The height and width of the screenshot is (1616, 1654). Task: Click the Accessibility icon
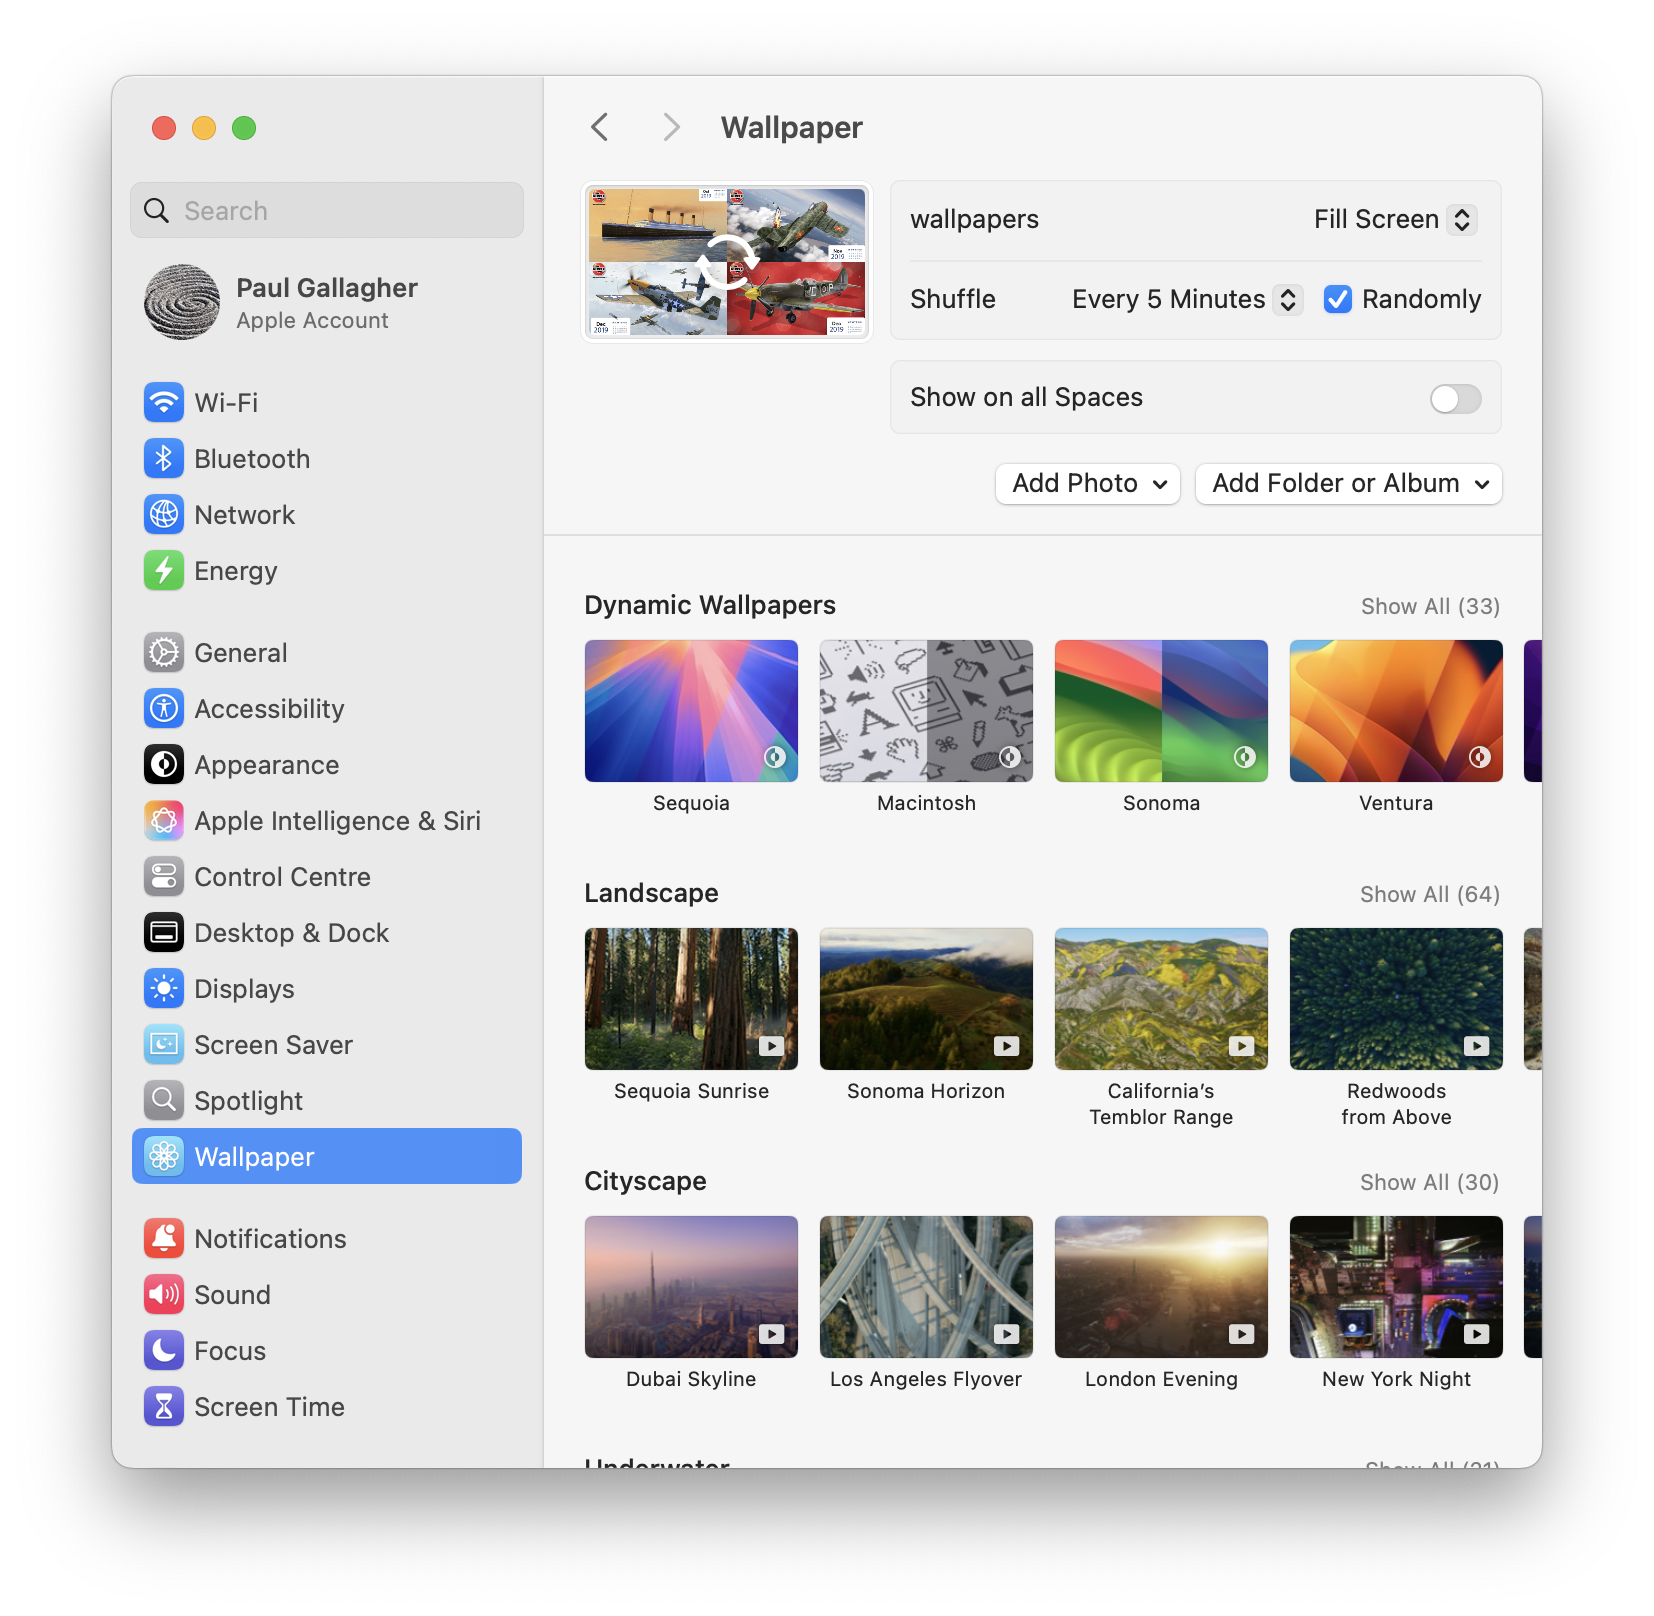pyautogui.click(x=164, y=708)
